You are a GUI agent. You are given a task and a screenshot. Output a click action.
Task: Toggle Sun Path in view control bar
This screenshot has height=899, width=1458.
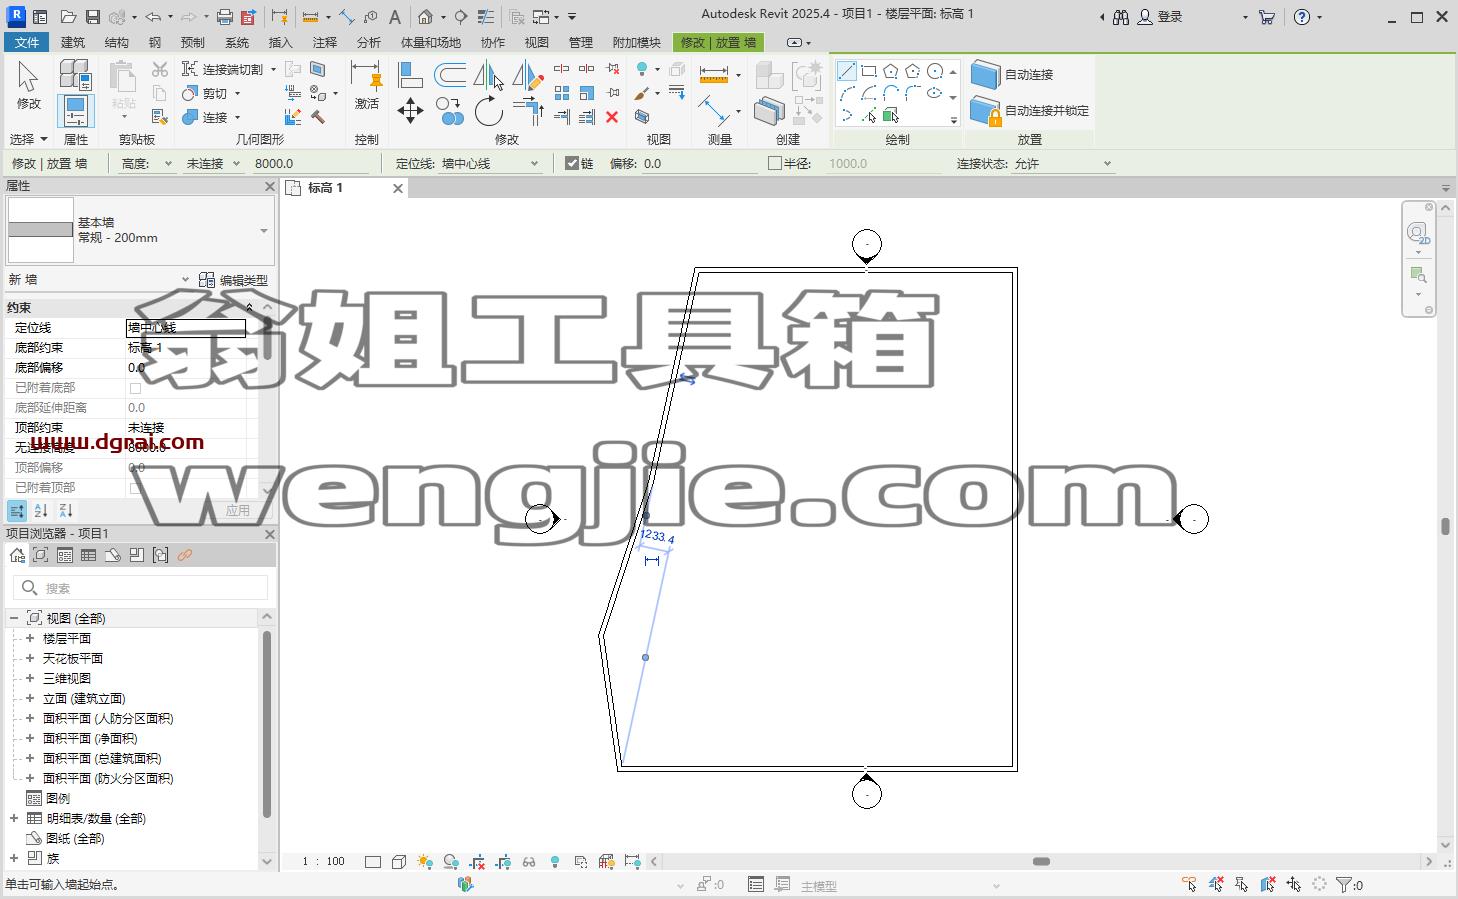click(x=425, y=861)
